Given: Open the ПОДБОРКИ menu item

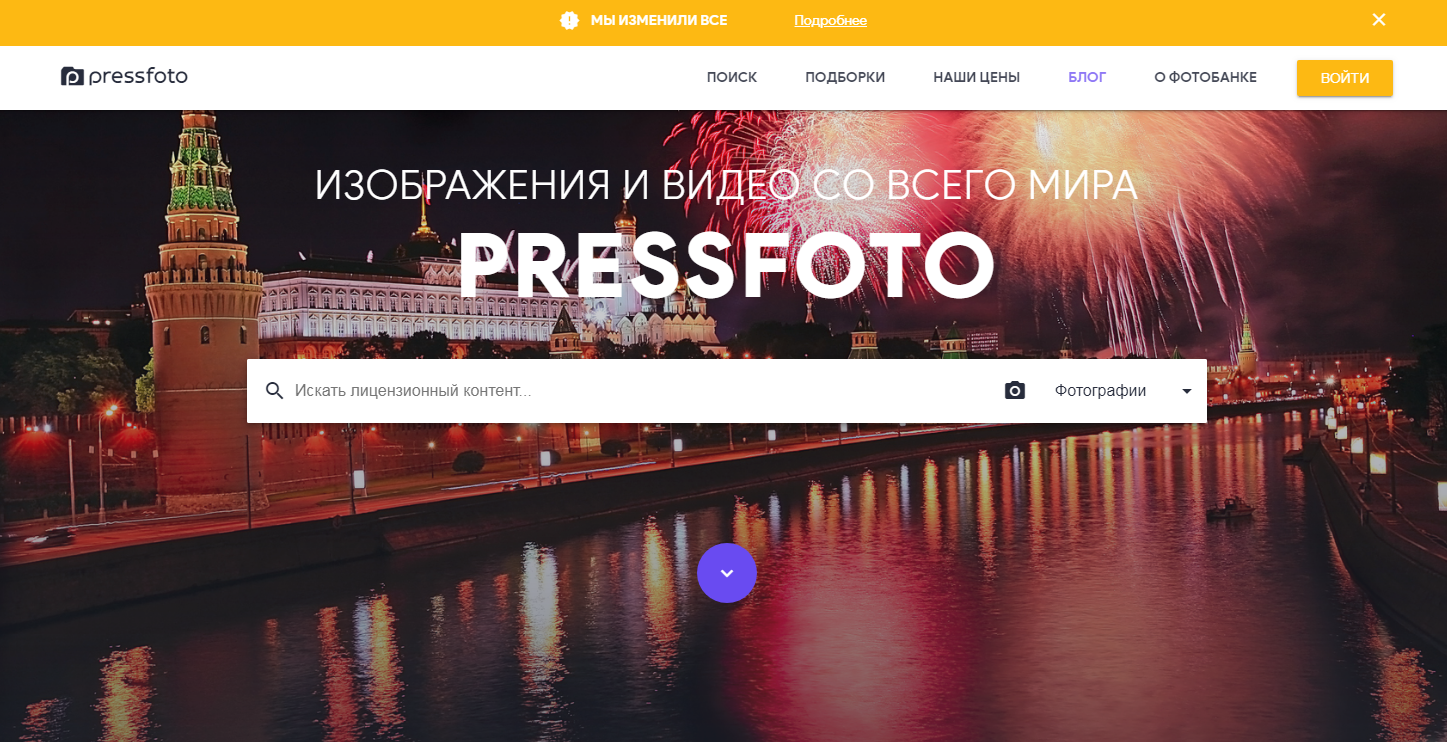Looking at the screenshot, I should pyautogui.click(x=844, y=77).
